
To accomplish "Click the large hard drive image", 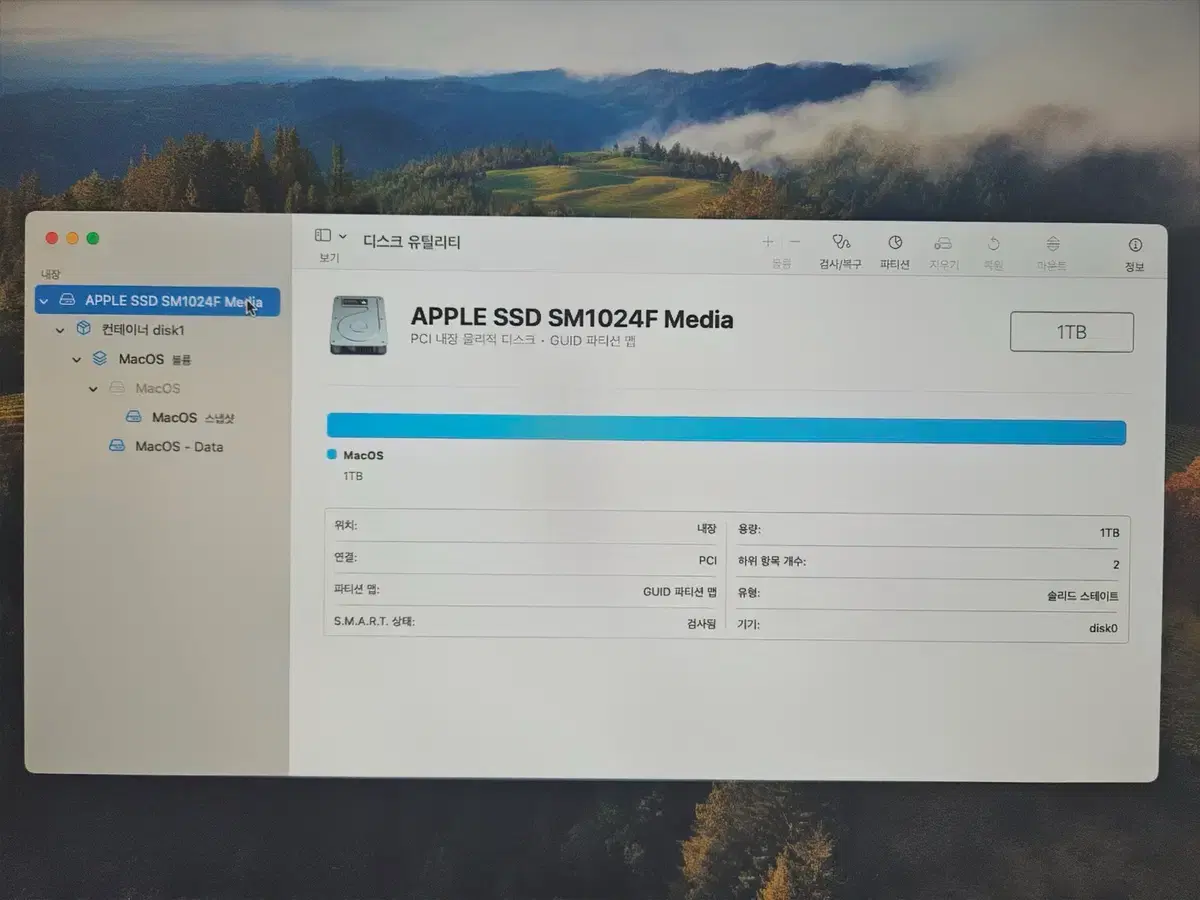I will point(358,324).
